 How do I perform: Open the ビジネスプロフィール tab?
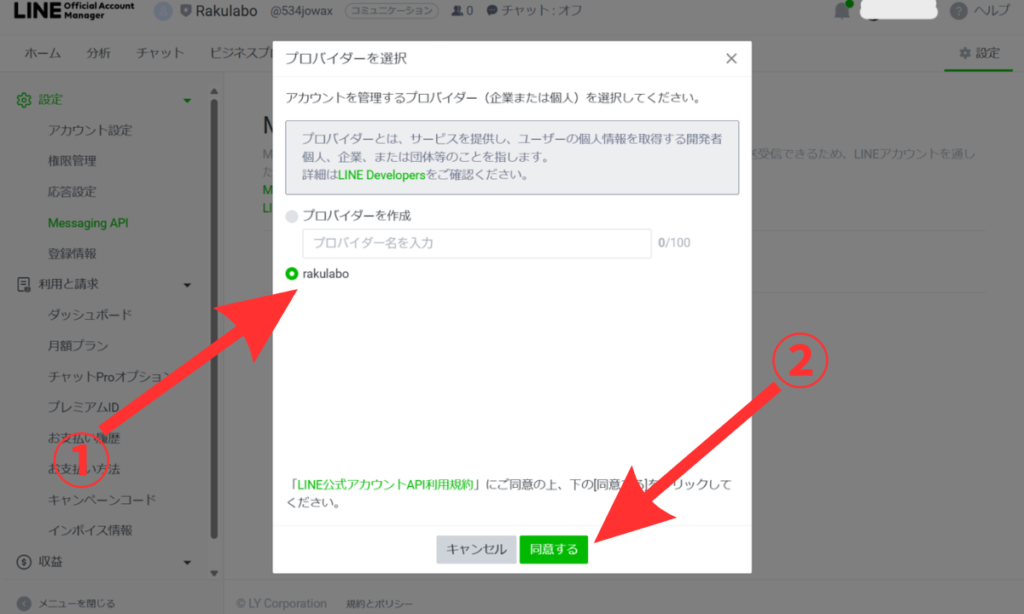pos(241,53)
